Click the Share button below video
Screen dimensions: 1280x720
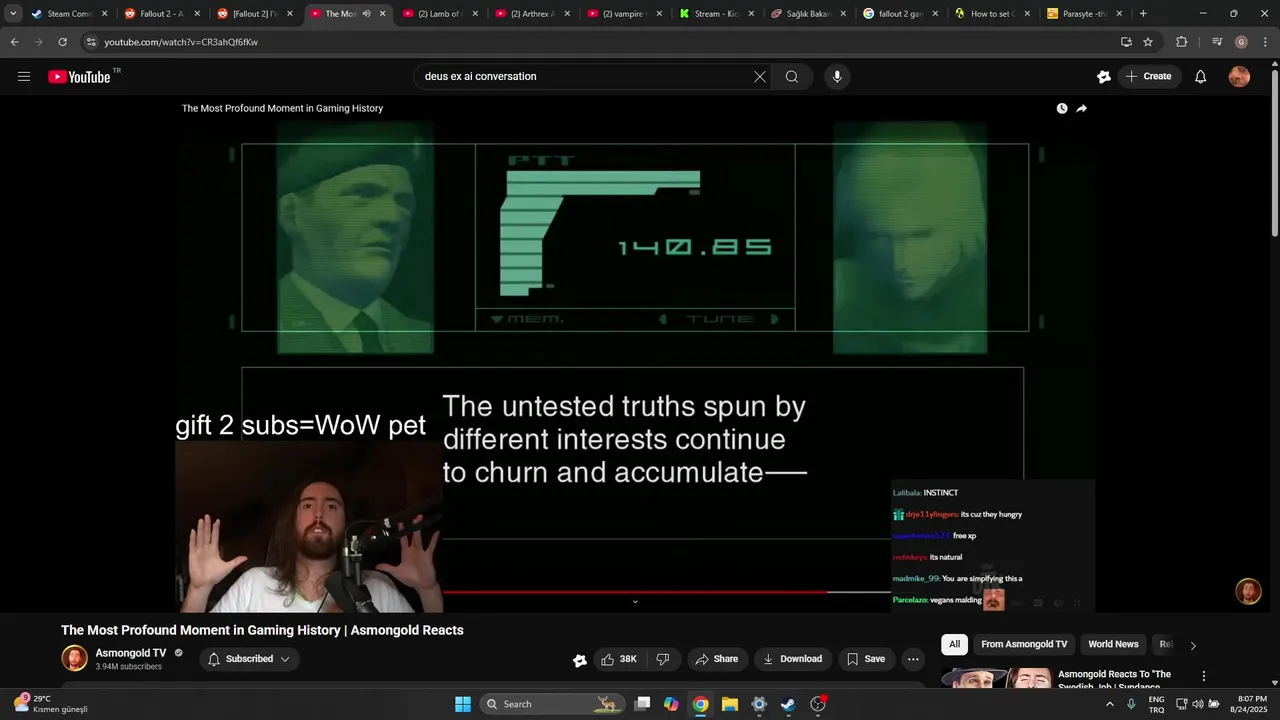716,659
